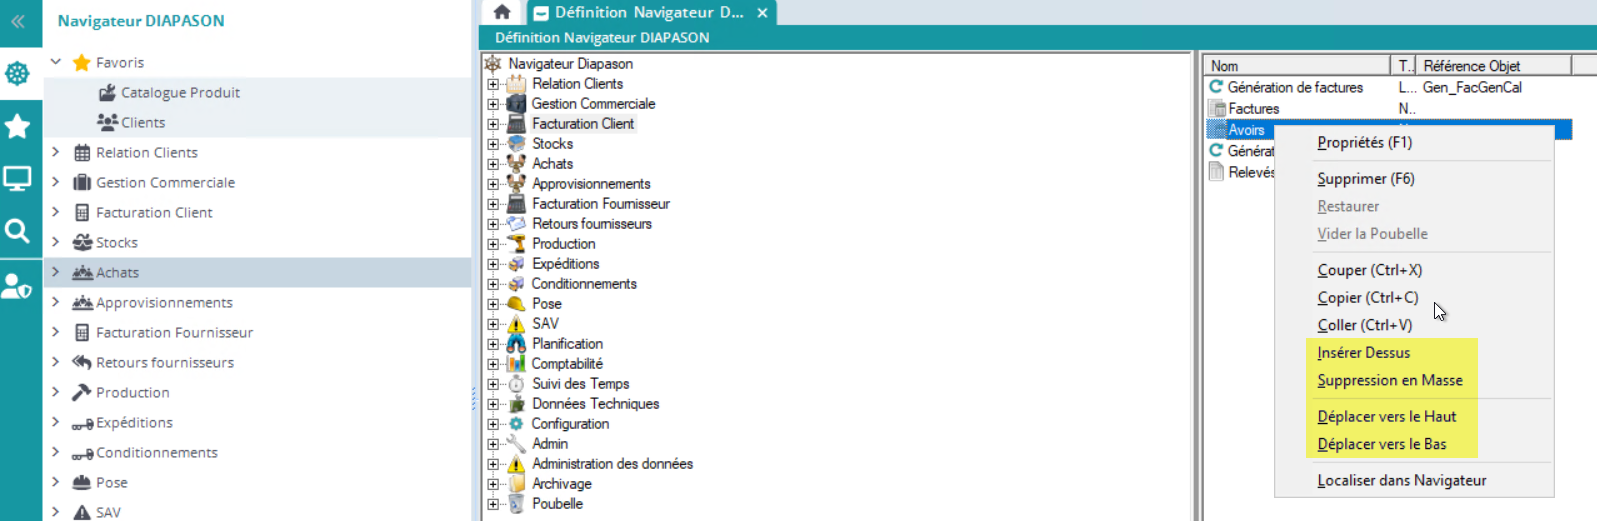Open Catalogue Produit favorite
This screenshot has width=1597, height=521.
click(x=180, y=92)
